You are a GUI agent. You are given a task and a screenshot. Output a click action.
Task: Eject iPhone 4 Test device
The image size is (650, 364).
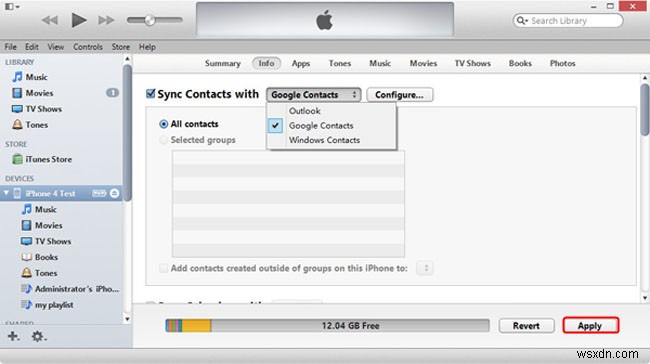tap(114, 193)
